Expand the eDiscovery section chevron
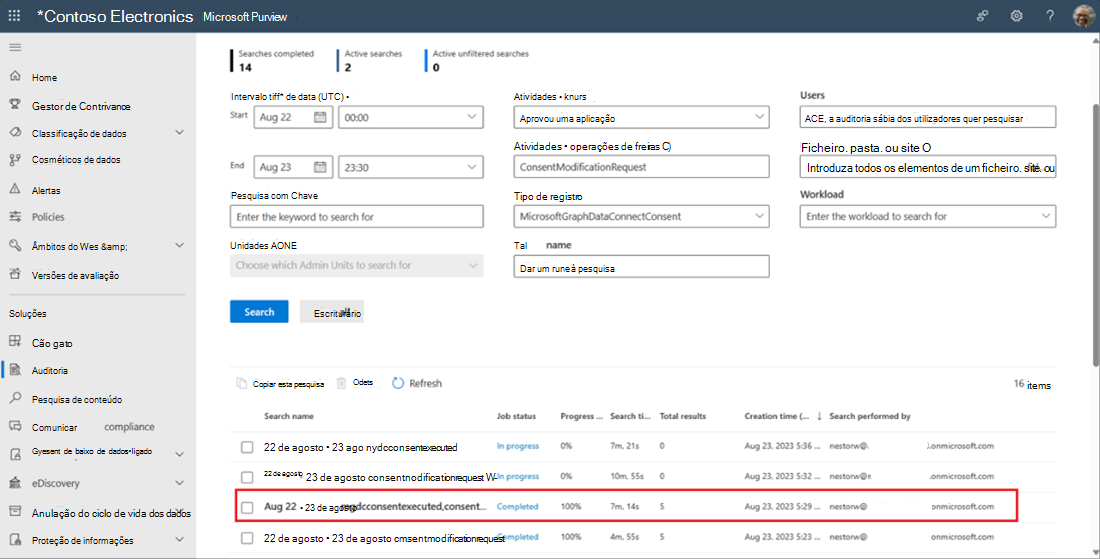Viewport: 1100px width, 559px height. [179, 483]
